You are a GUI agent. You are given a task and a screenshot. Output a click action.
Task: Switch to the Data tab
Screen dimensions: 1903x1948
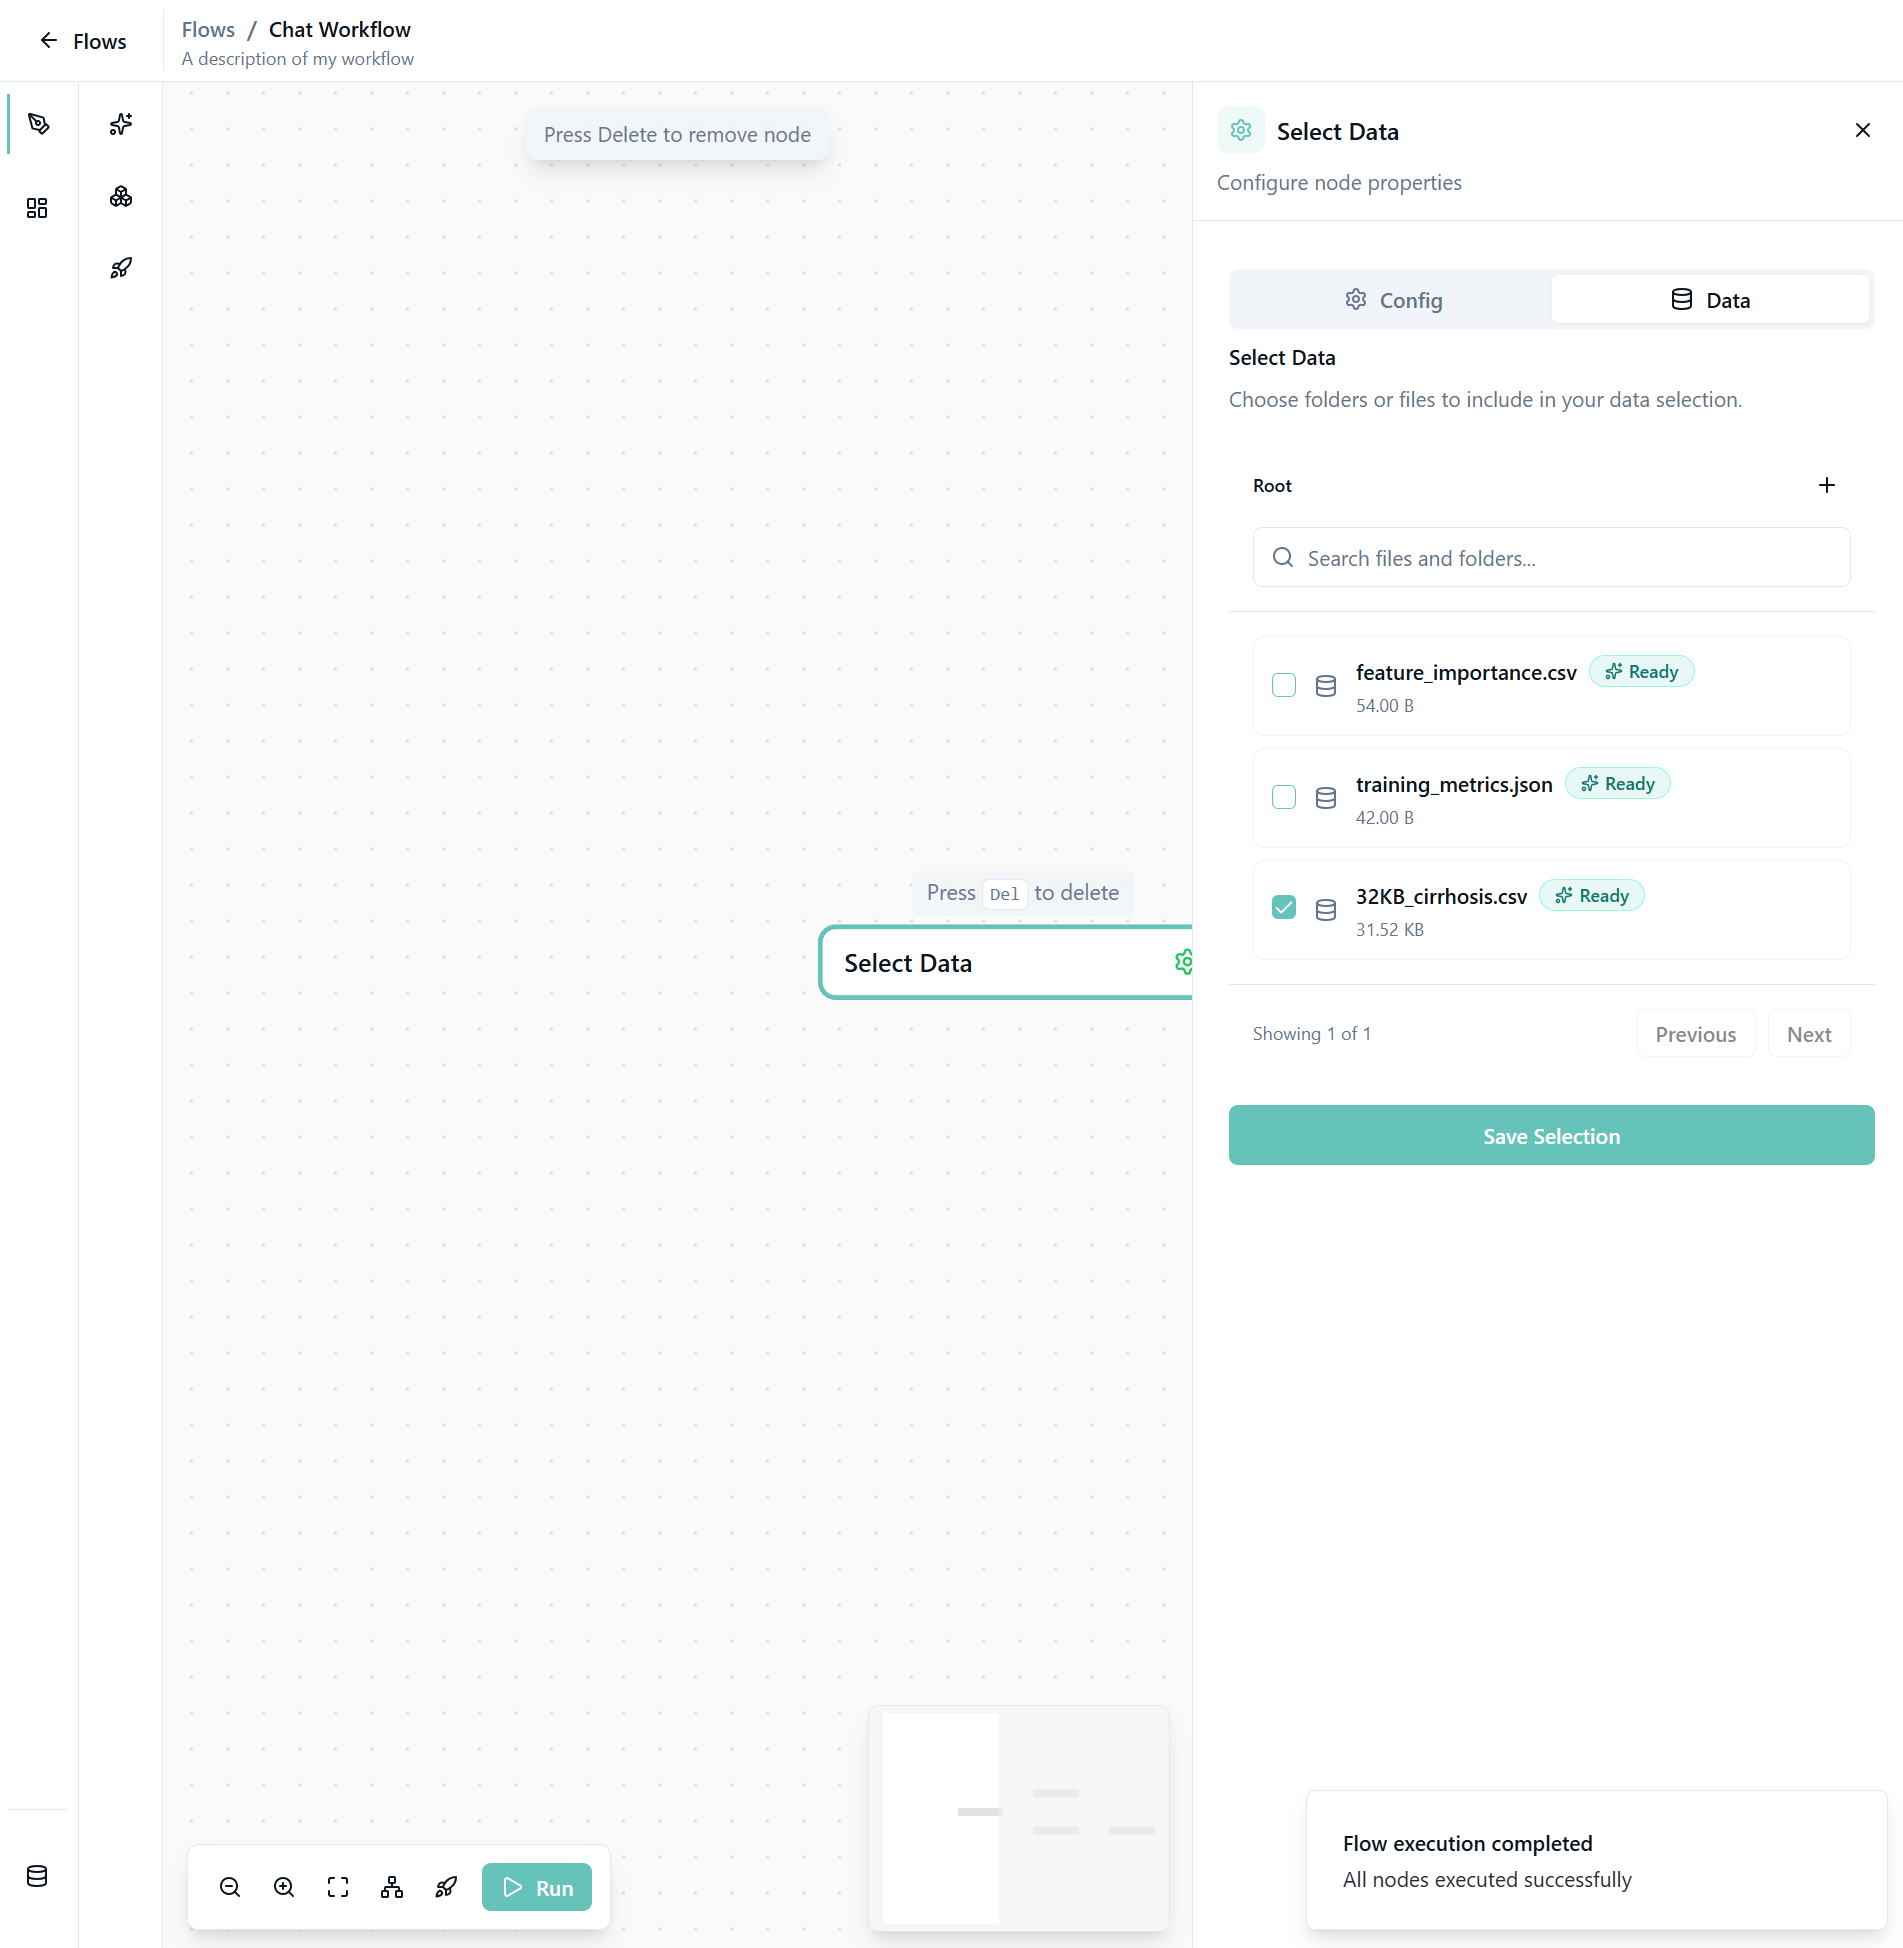pyautogui.click(x=1710, y=300)
